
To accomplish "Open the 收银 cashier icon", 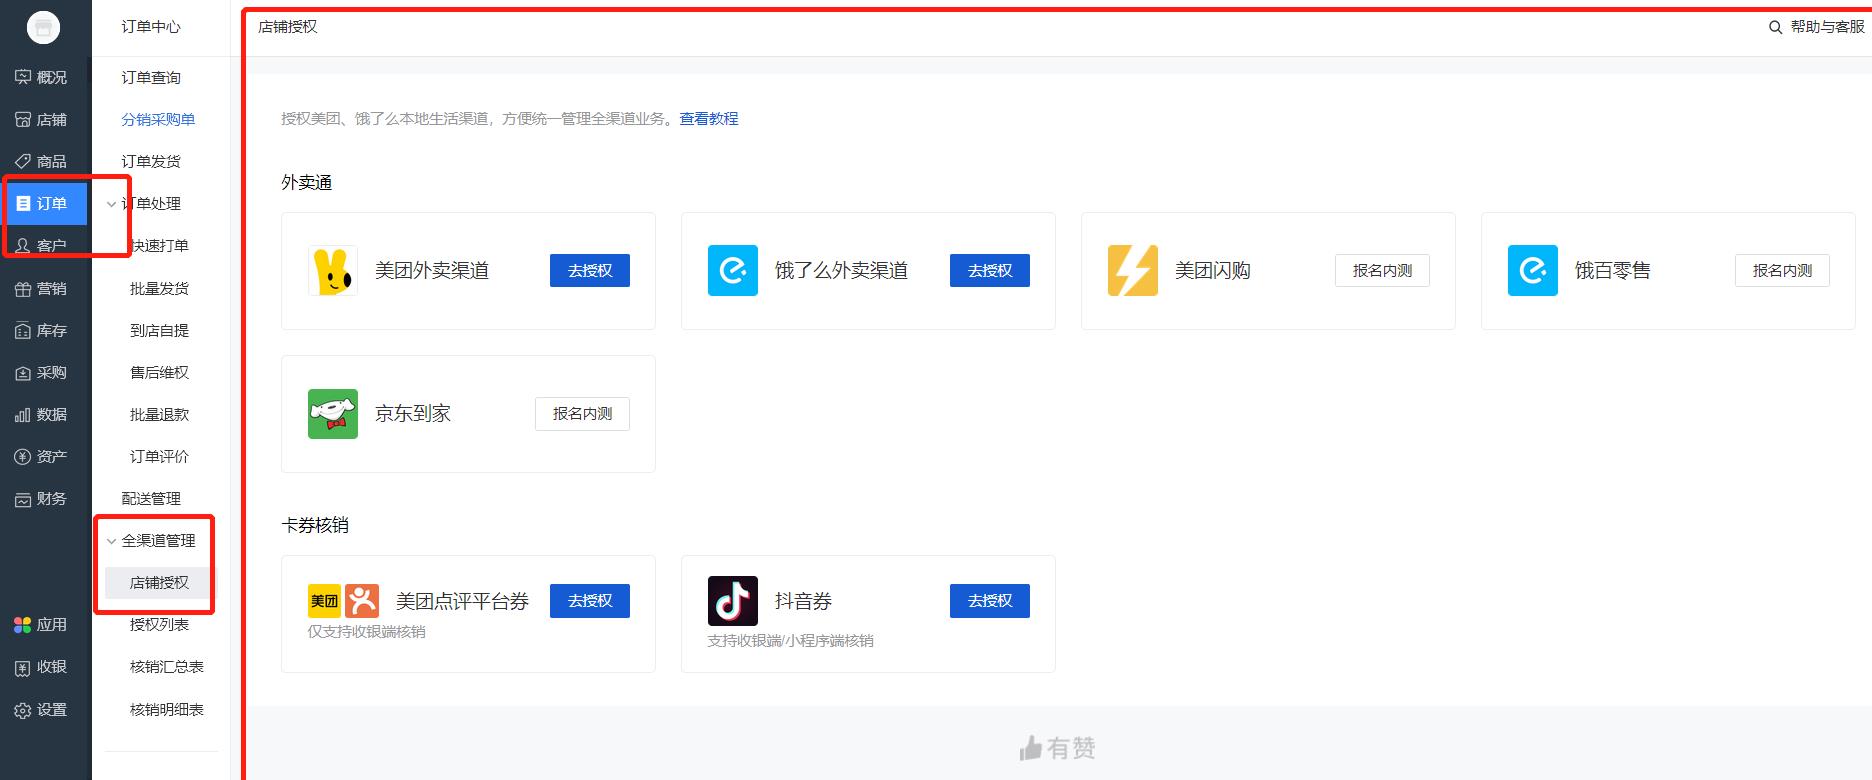I will (23, 667).
